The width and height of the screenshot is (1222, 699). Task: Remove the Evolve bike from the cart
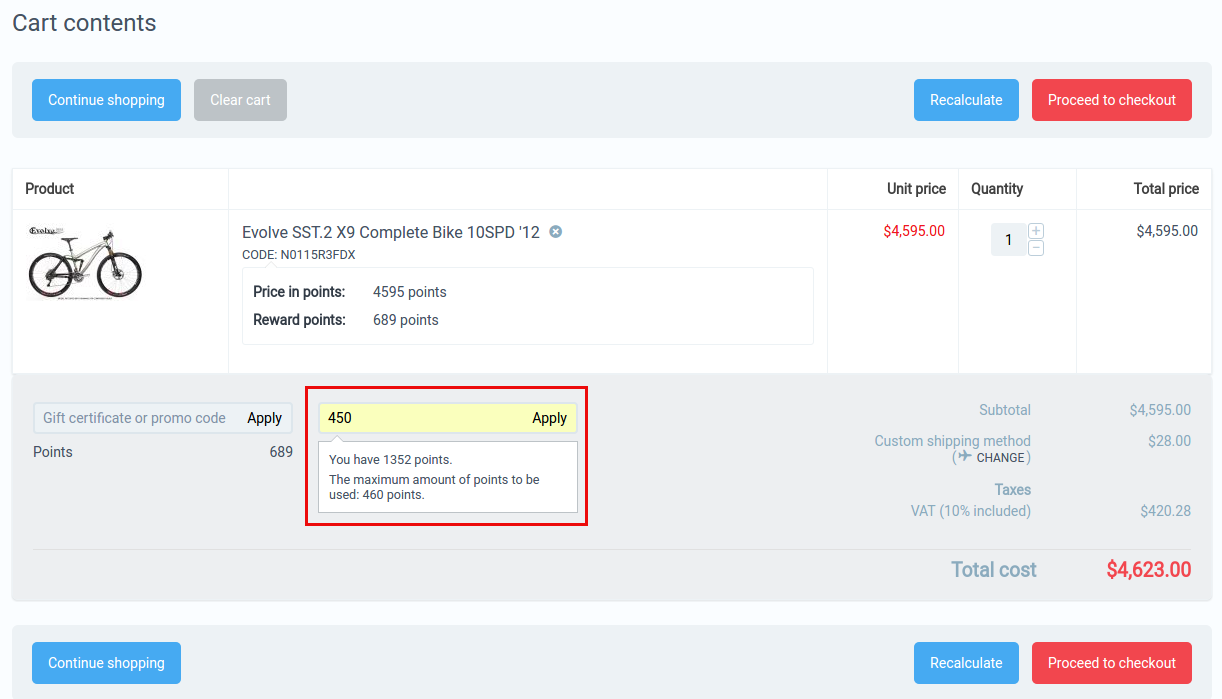556,232
